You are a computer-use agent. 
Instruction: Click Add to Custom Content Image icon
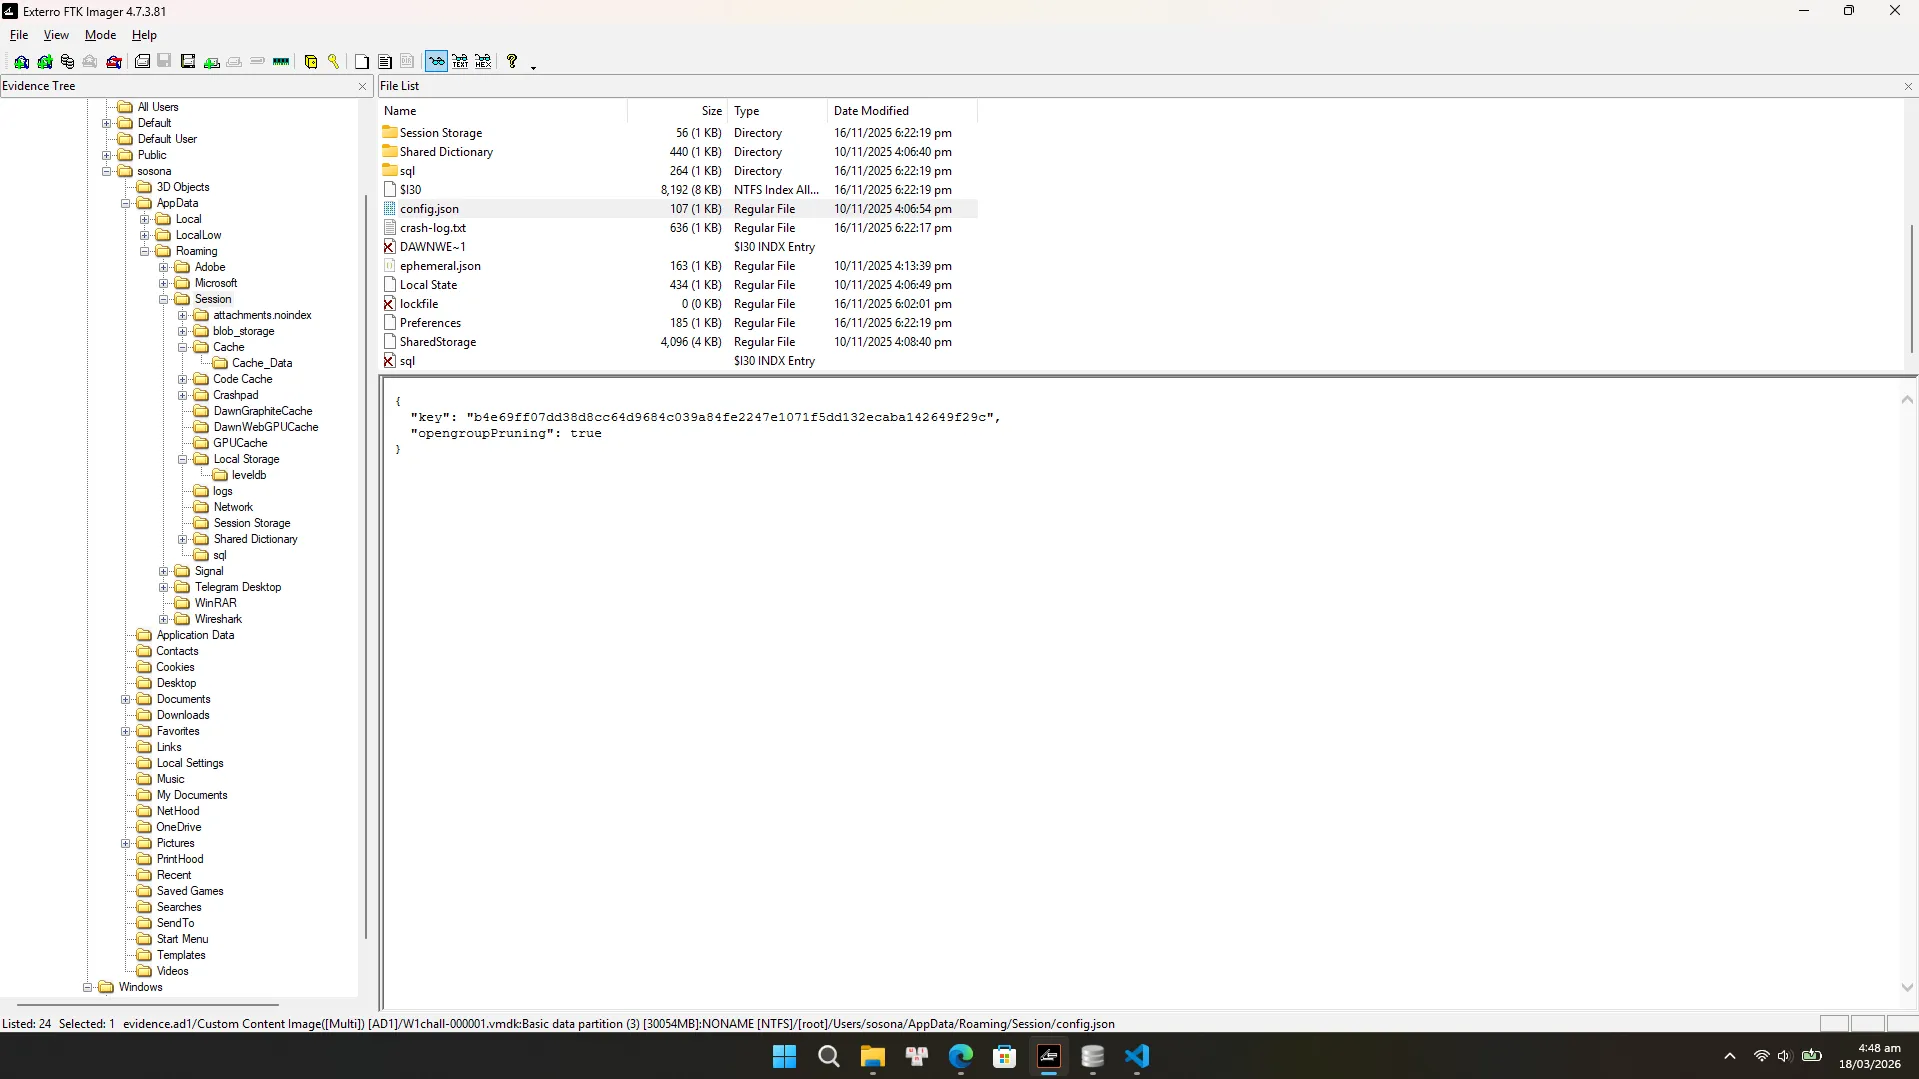point(212,62)
